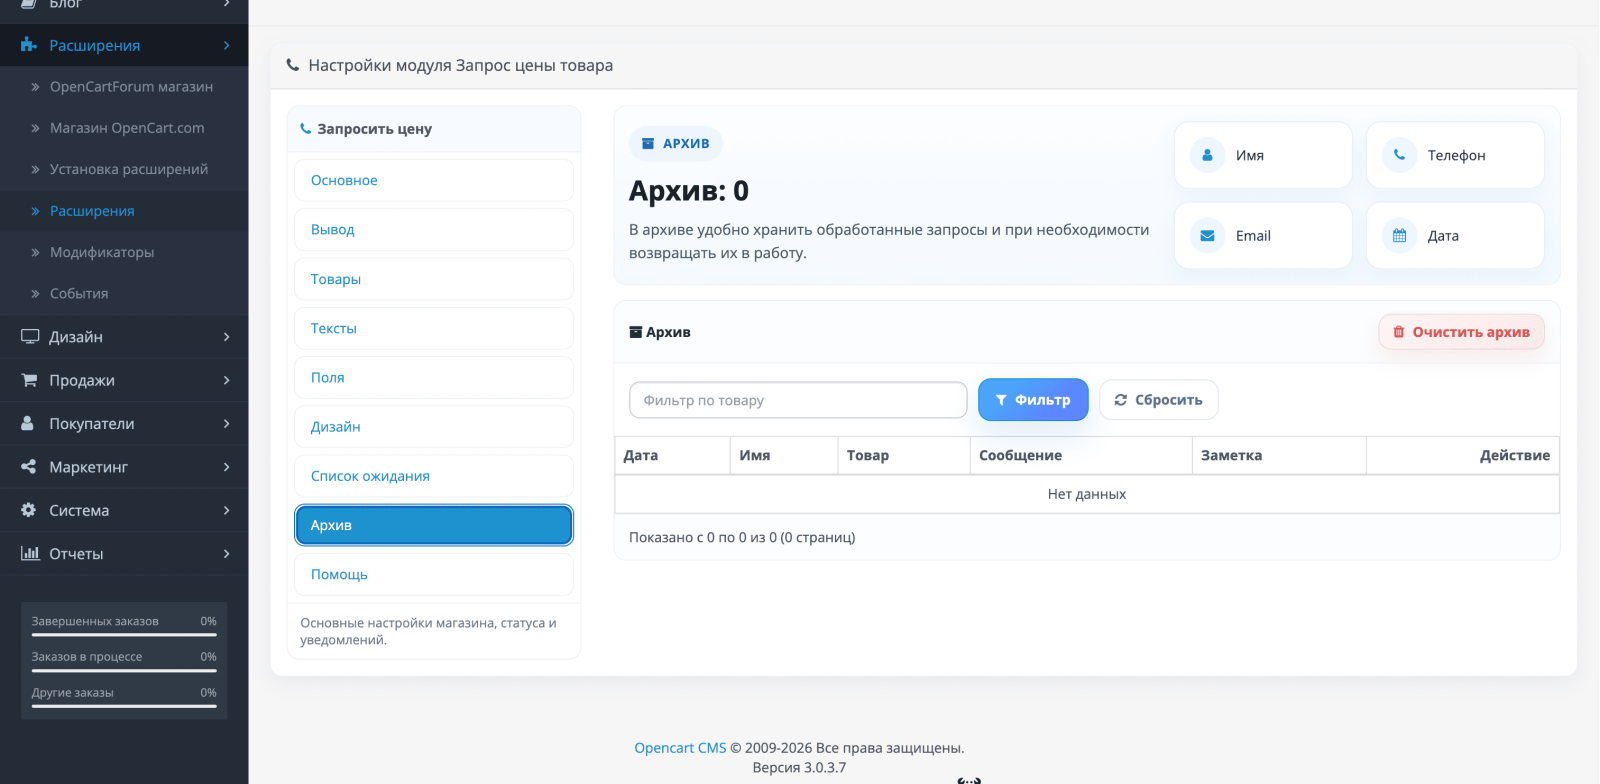The image size is (1600, 784).
Task: Click the puzzle icon next to Расширения
Action: [x=28, y=45]
